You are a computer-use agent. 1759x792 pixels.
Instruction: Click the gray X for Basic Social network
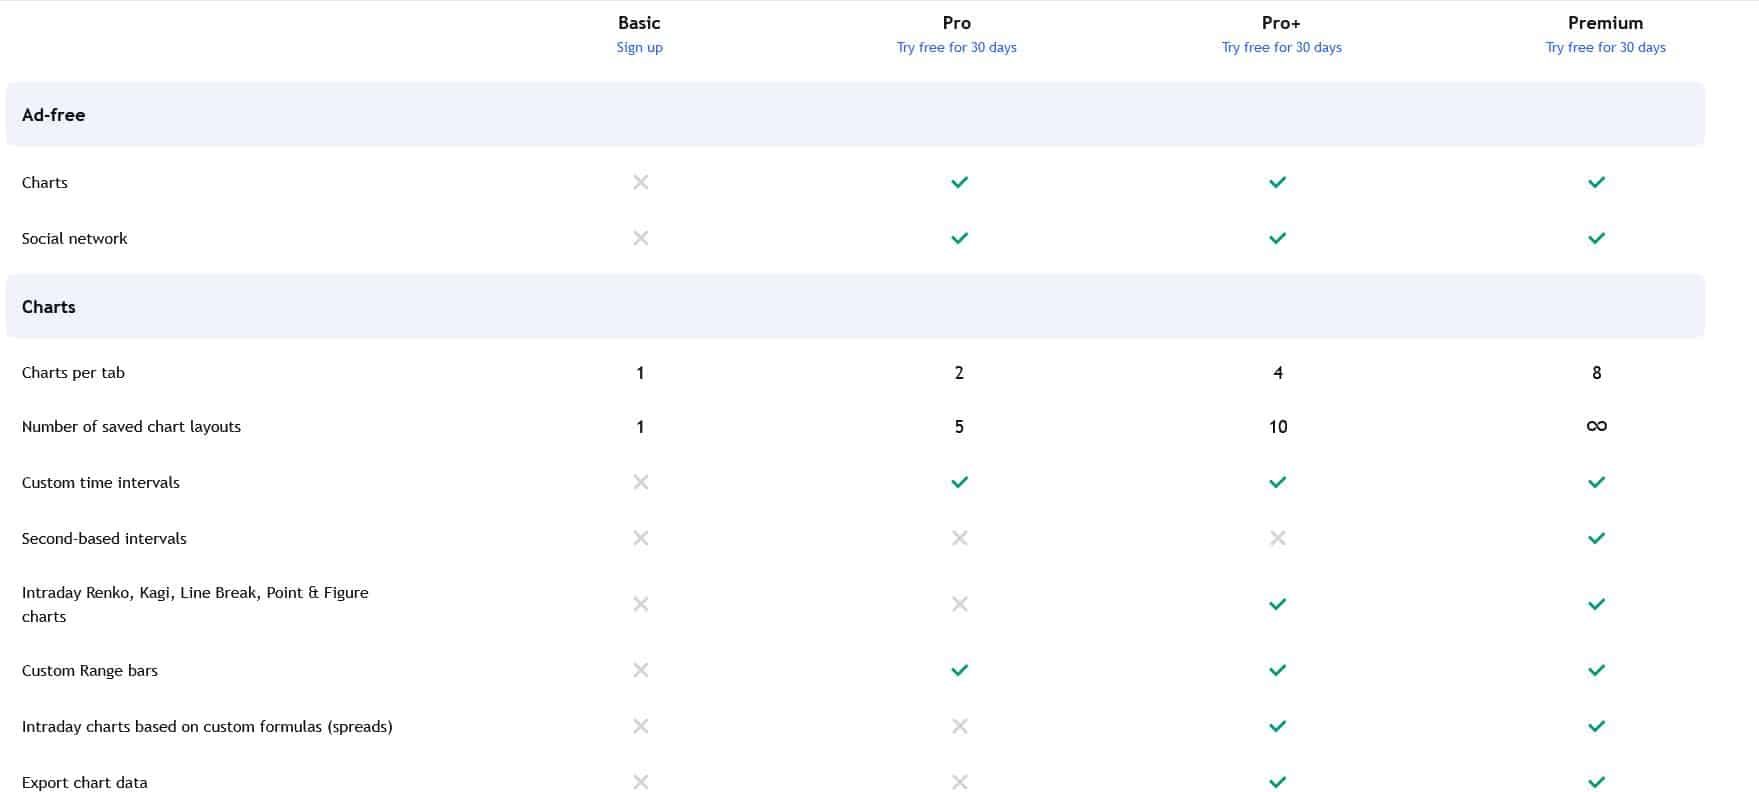click(x=641, y=238)
